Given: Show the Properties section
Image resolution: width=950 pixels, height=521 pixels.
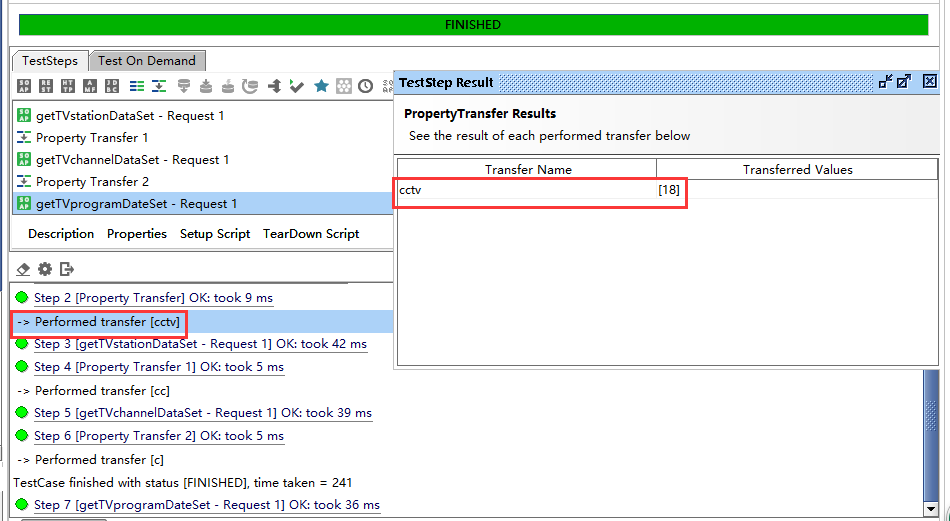Looking at the screenshot, I should pyautogui.click(x=137, y=234).
